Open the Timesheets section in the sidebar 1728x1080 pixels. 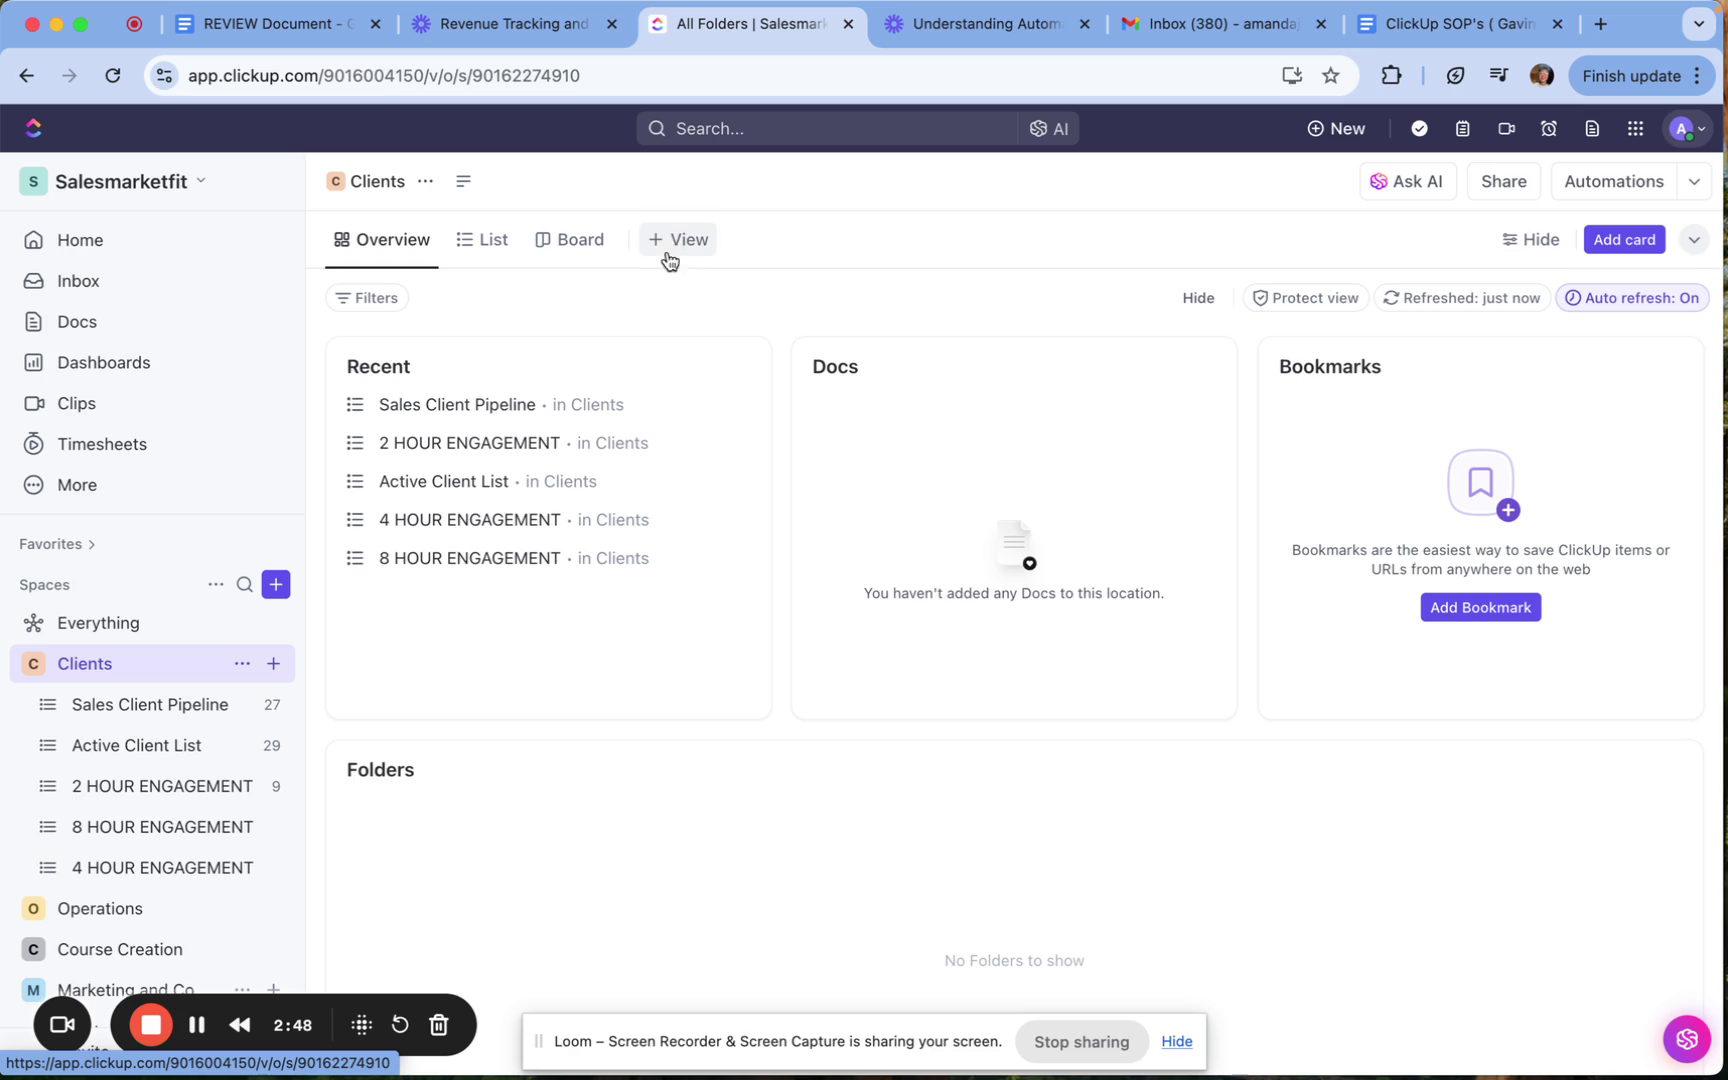click(x=99, y=444)
